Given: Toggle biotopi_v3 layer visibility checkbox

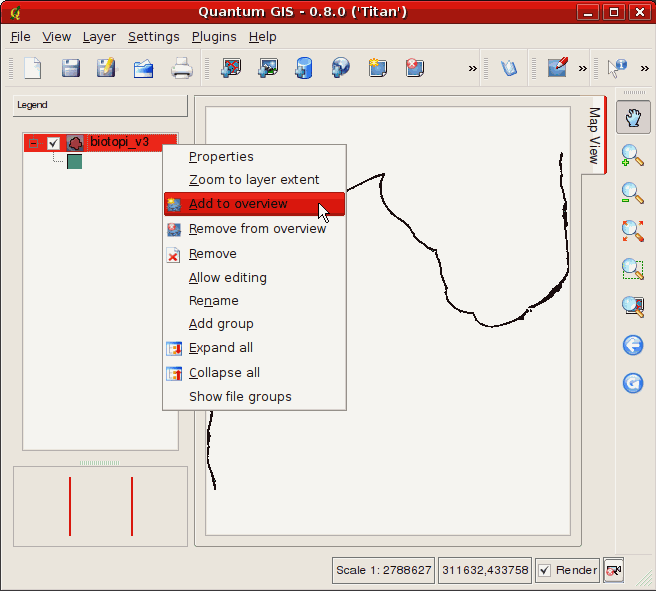Looking at the screenshot, I should click(53, 143).
